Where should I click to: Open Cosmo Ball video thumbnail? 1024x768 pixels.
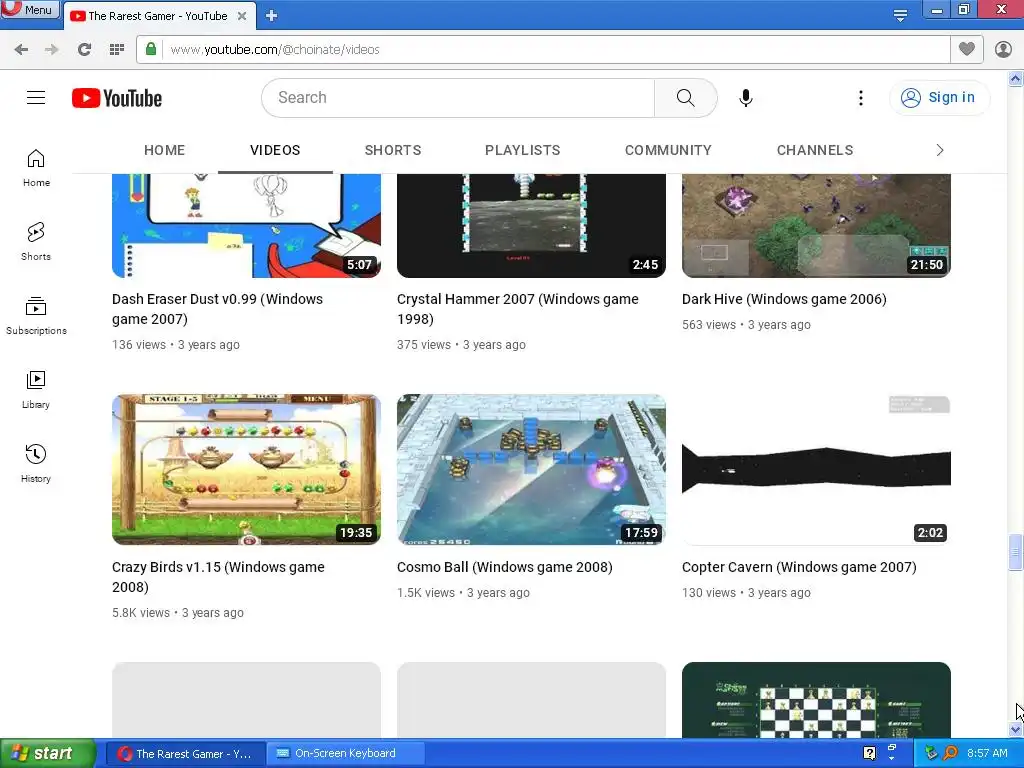pos(531,470)
